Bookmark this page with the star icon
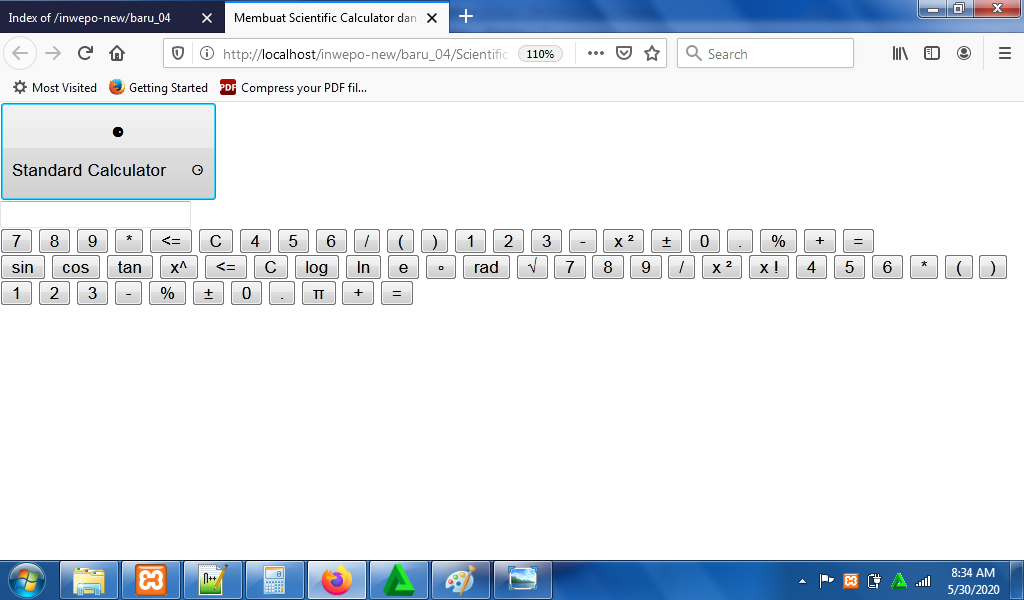This screenshot has height=600, width=1024. pos(652,54)
